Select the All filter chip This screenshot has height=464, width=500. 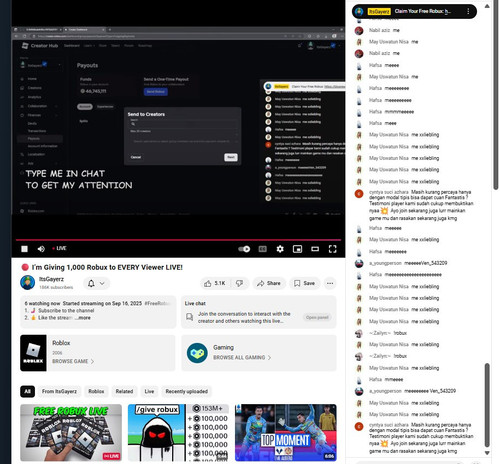click(x=27, y=391)
